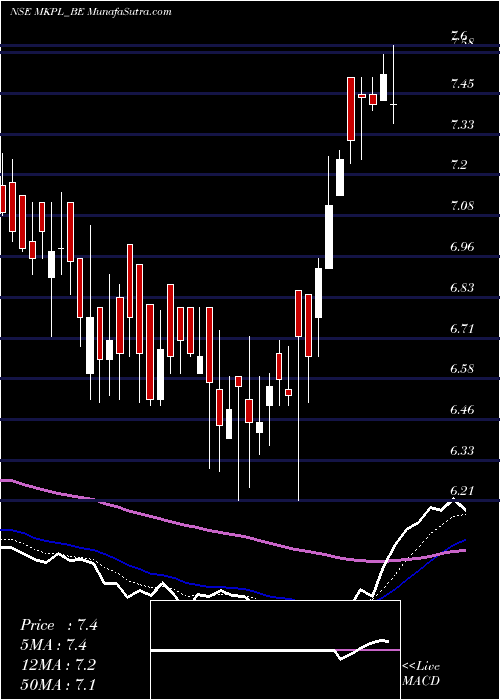500x700 pixels.
Task: Select the 6.71 price axis label
Action: 462,329
